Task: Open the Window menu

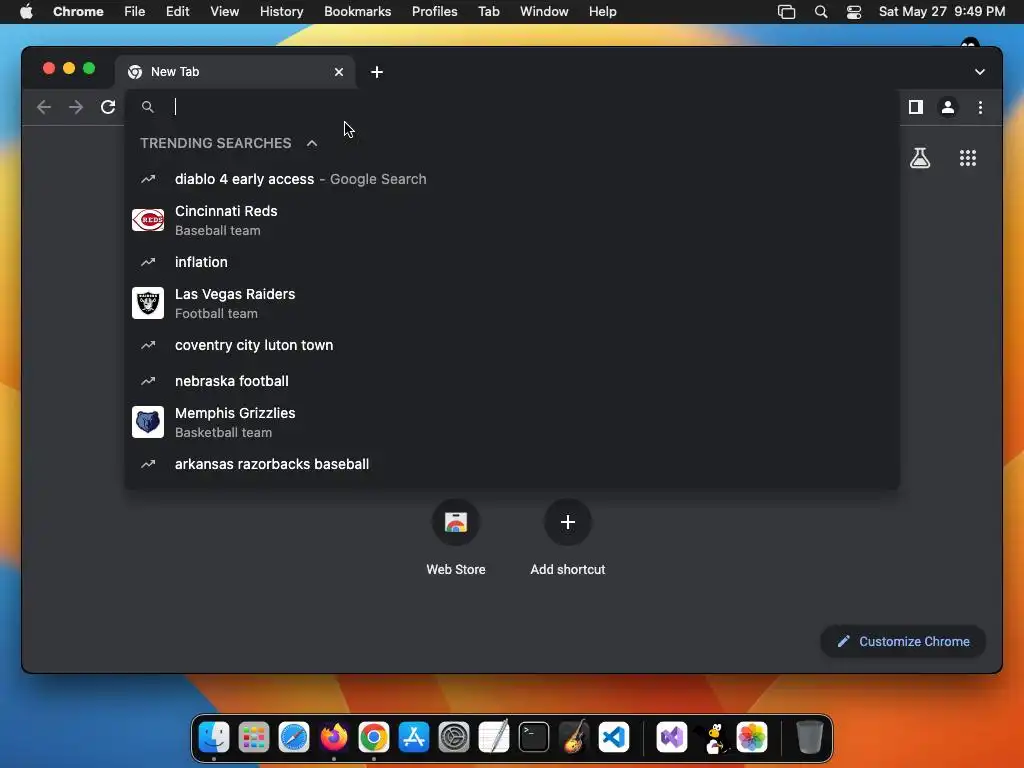Action: (544, 12)
